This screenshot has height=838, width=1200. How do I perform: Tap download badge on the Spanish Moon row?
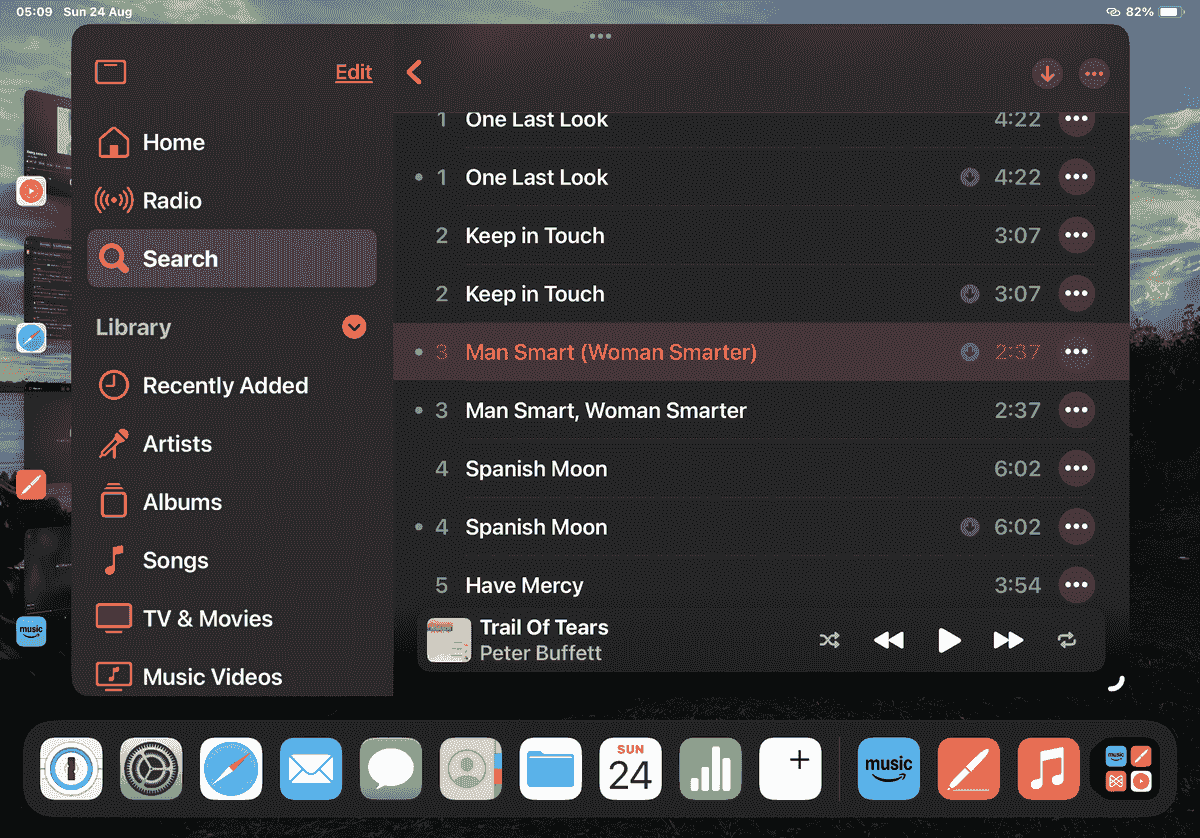click(969, 527)
